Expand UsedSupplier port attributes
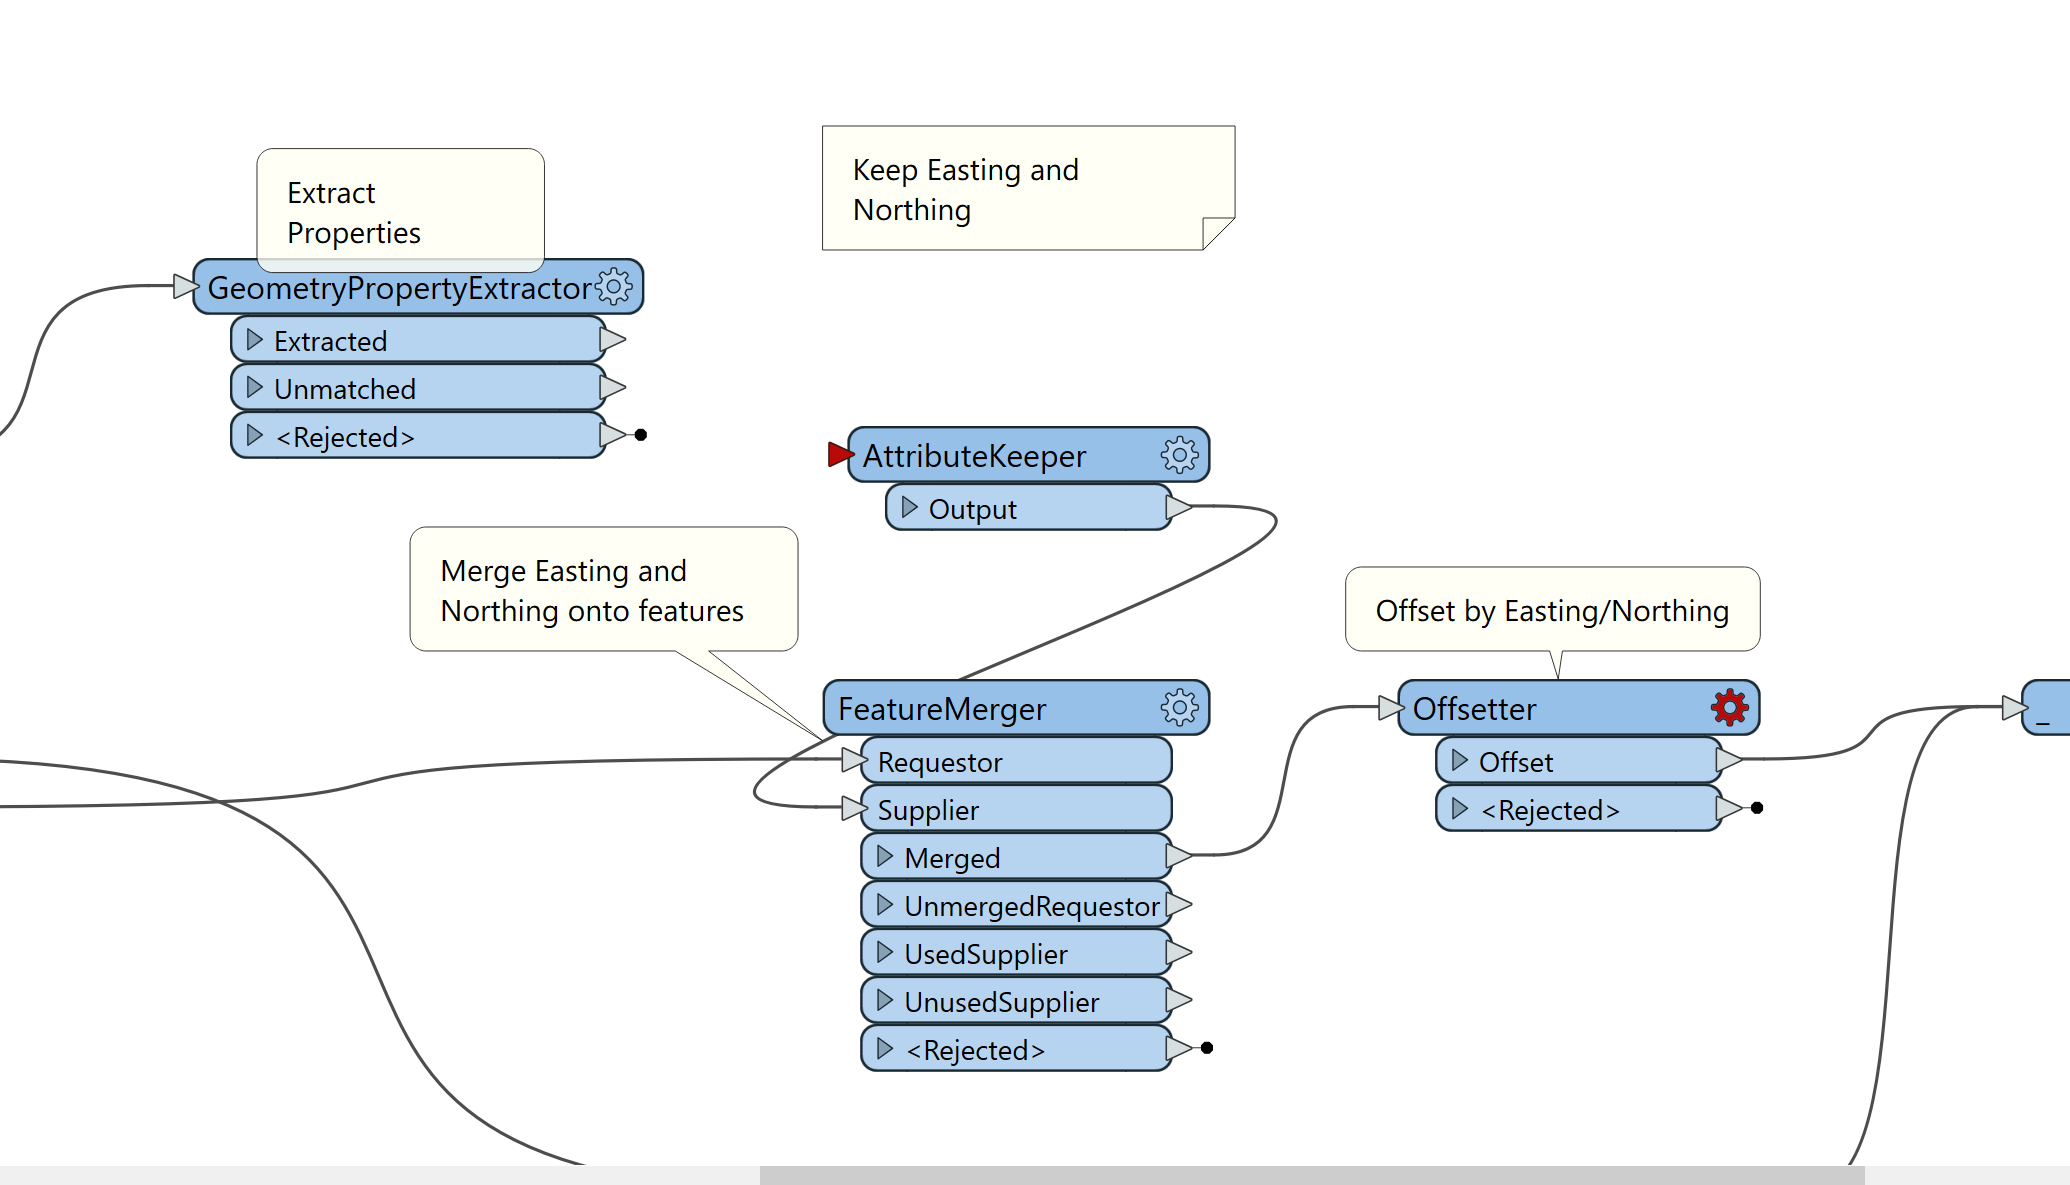The width and height of the screenshot is (2070, 1185). click(885, 952)
